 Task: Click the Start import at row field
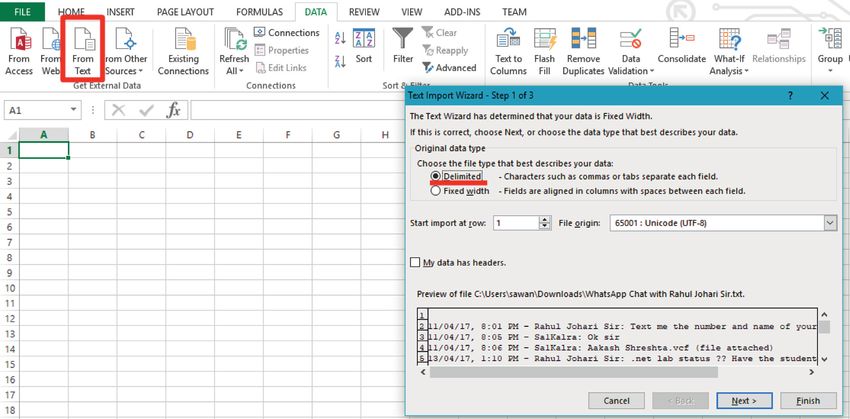pos(516,223)
